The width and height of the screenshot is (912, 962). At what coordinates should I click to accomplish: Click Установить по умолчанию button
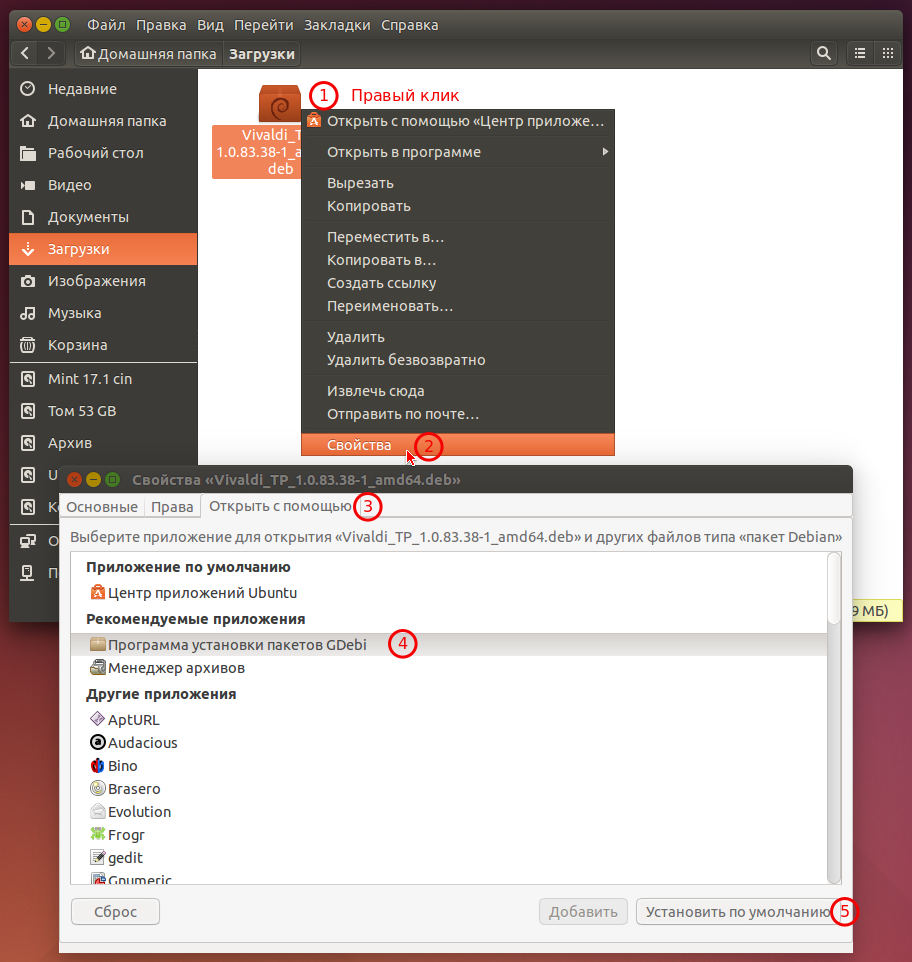pyautogui.click(x=738, y=912)
